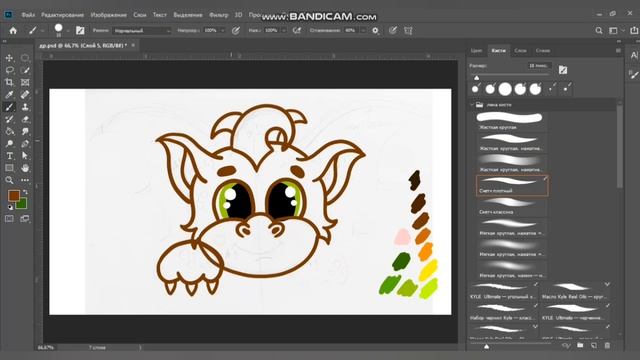Click the Home button in options bar

point(13,31)
